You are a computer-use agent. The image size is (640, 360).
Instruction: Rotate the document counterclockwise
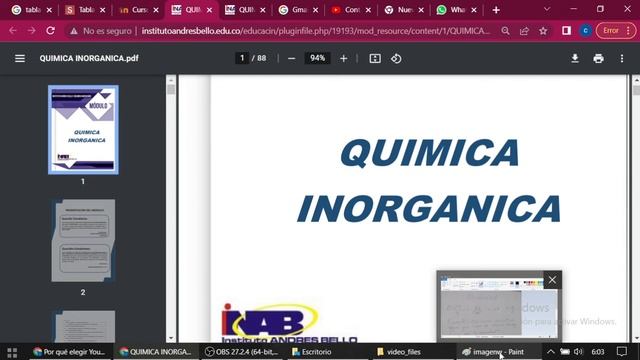(x=396, y=58)
